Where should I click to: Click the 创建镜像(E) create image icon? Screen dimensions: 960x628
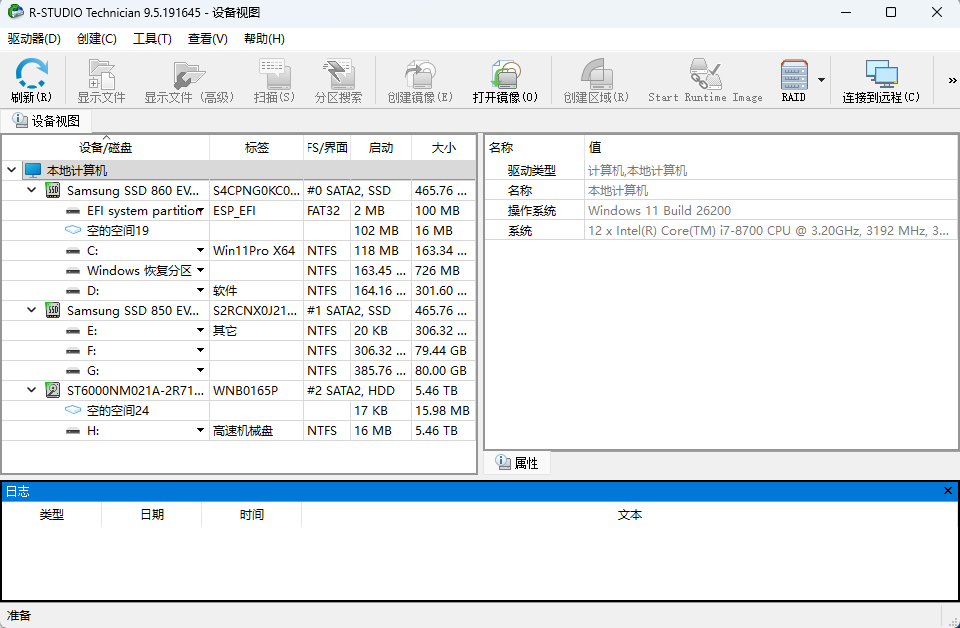point(420,80)
